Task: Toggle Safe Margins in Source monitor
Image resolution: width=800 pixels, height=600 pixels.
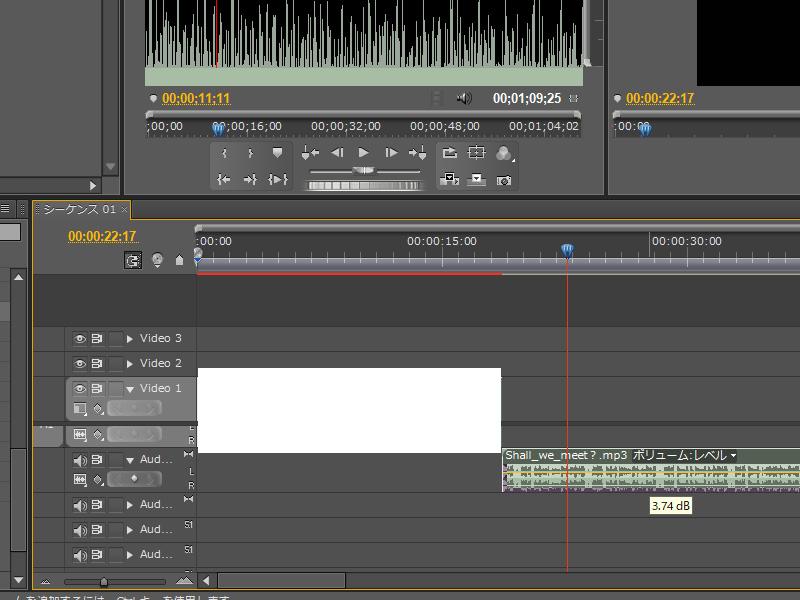Action: (476, 153)
